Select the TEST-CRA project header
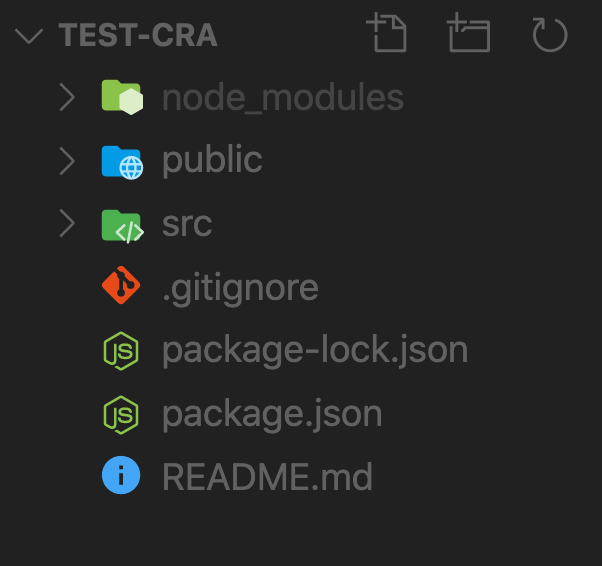Viewport: 602px width, 566px height. click(x=138, y=35)
